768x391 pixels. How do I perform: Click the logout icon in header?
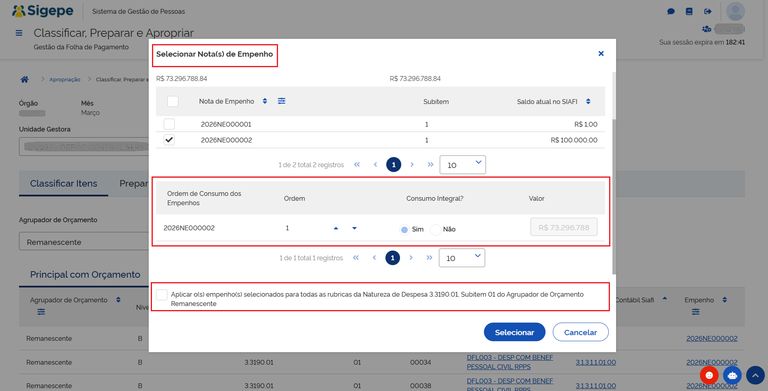pos(708,11)
